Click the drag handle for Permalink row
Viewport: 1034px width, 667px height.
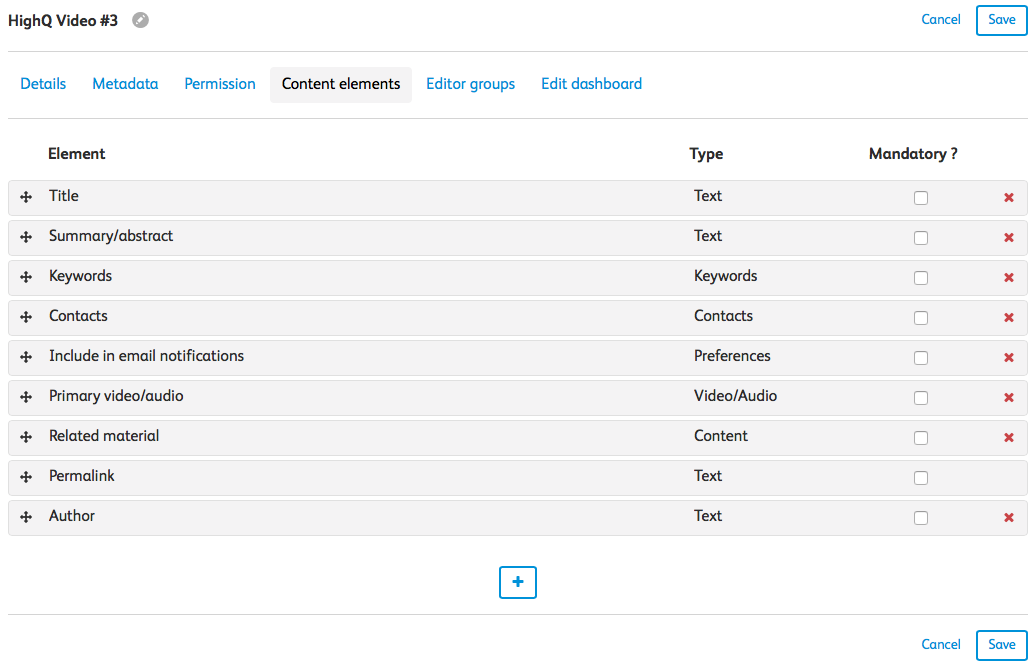pos(26,478)
